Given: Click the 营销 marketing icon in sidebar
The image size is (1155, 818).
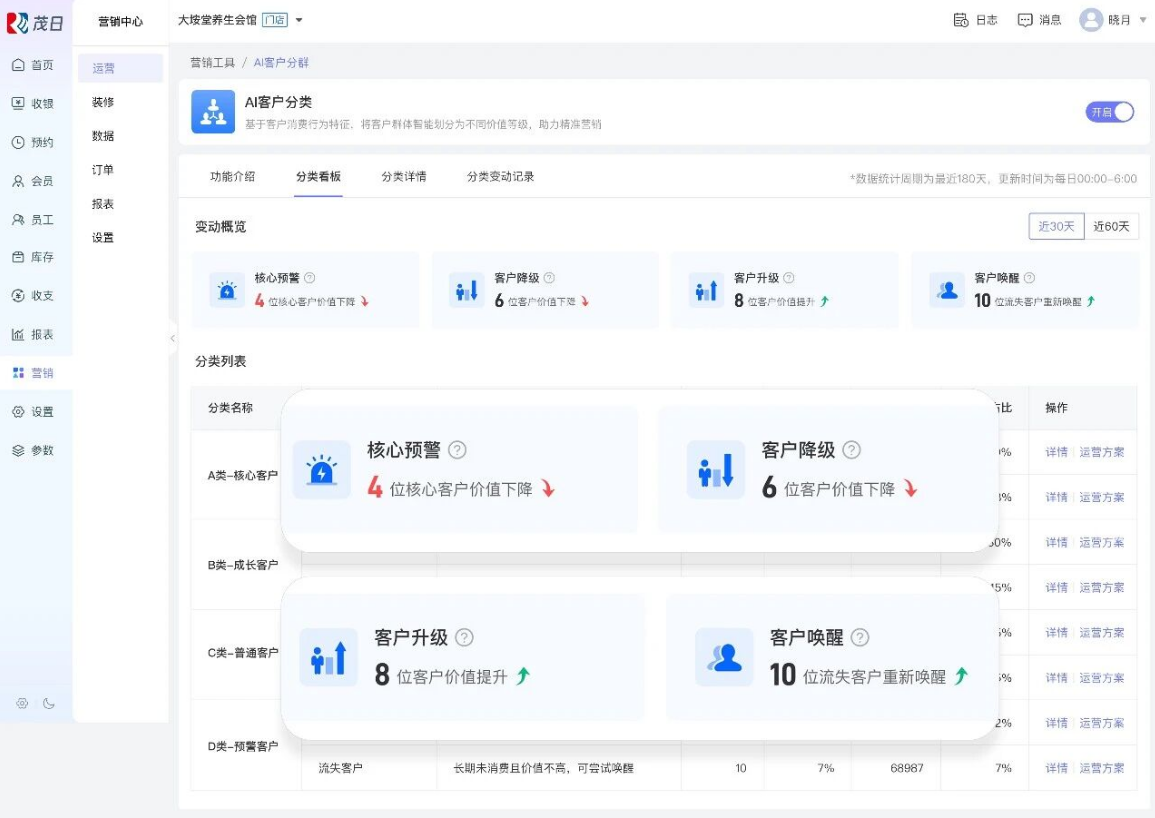Looking at the screenshot, I should tap(18, 373).
